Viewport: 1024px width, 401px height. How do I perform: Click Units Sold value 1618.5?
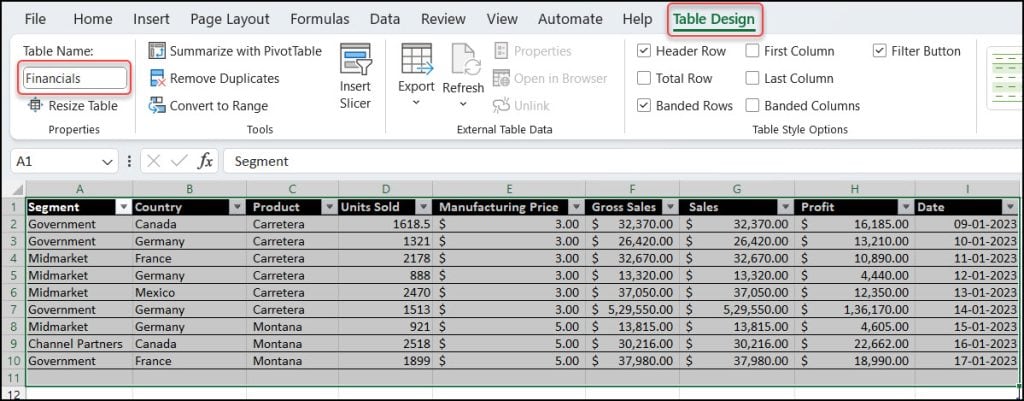(x=385, y=224)
